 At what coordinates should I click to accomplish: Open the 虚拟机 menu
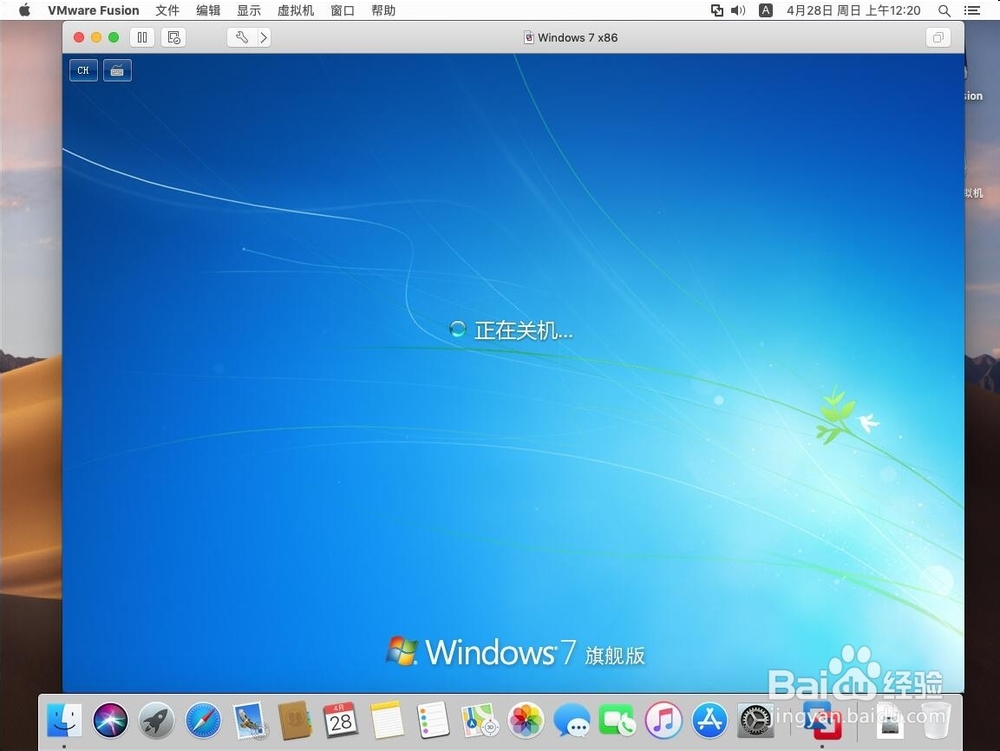tap(295, 11)
